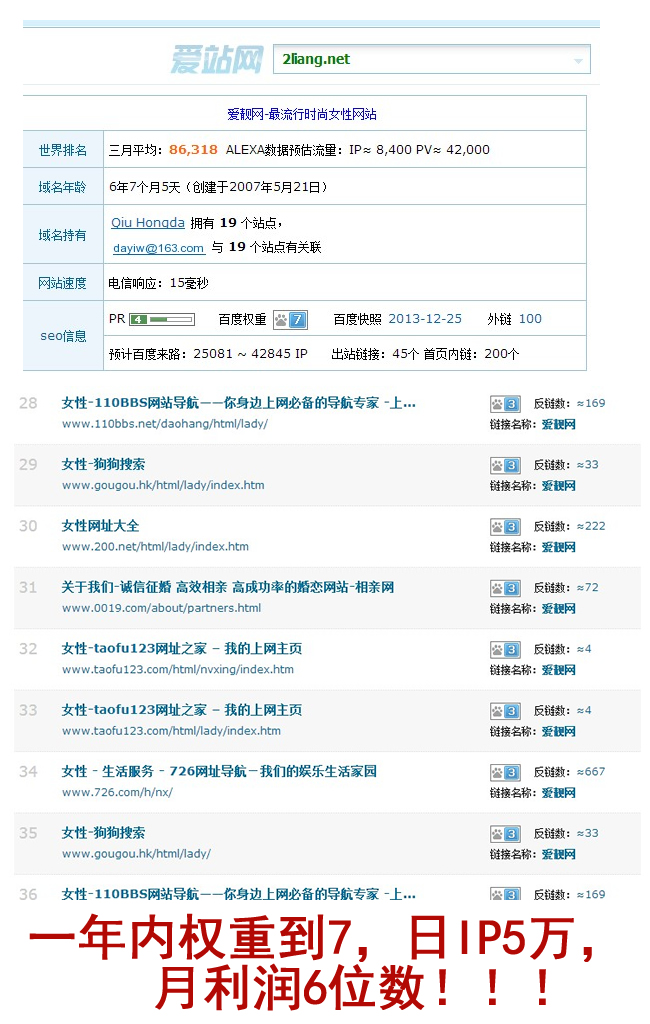Screen dimensions: 650x1024
Task: Click 反链数 ≈72 in row 31
Action: tap(566, 588)
